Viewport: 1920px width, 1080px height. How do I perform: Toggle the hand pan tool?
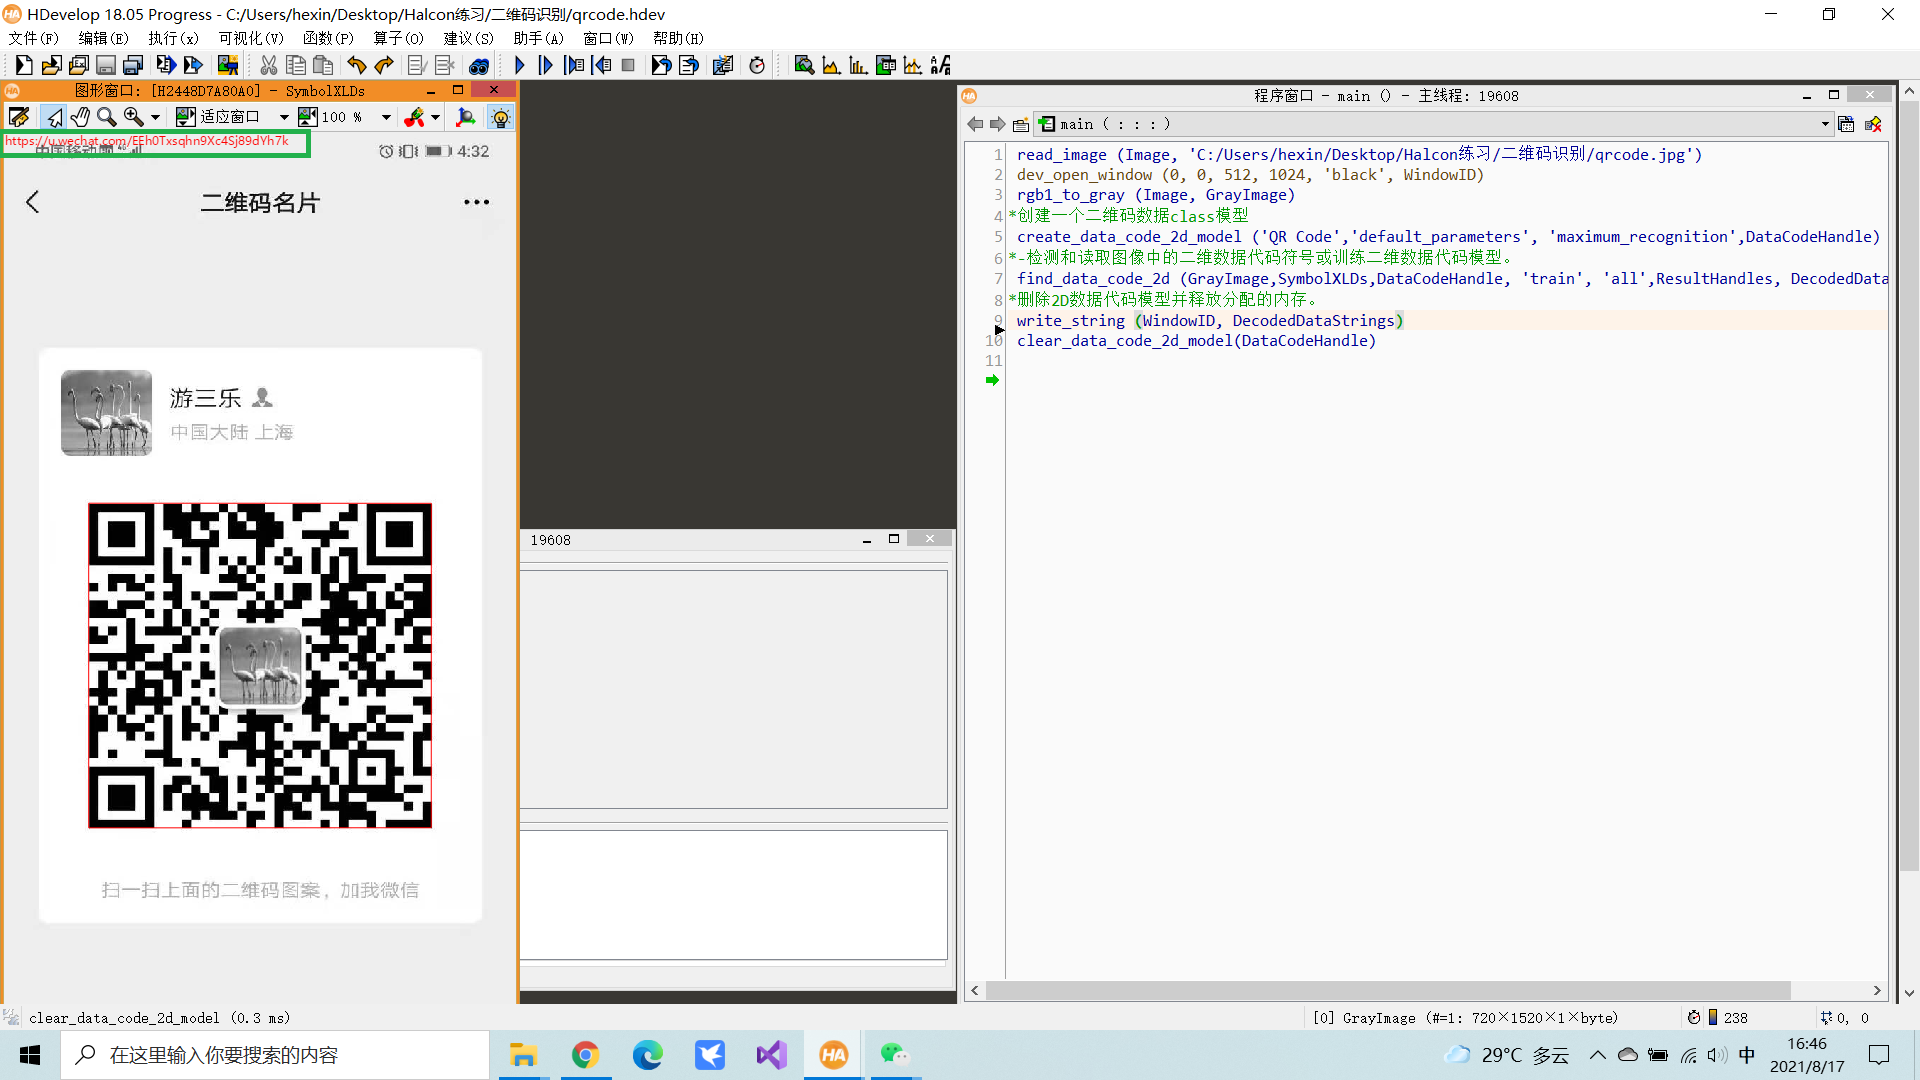tap(80, 118)
